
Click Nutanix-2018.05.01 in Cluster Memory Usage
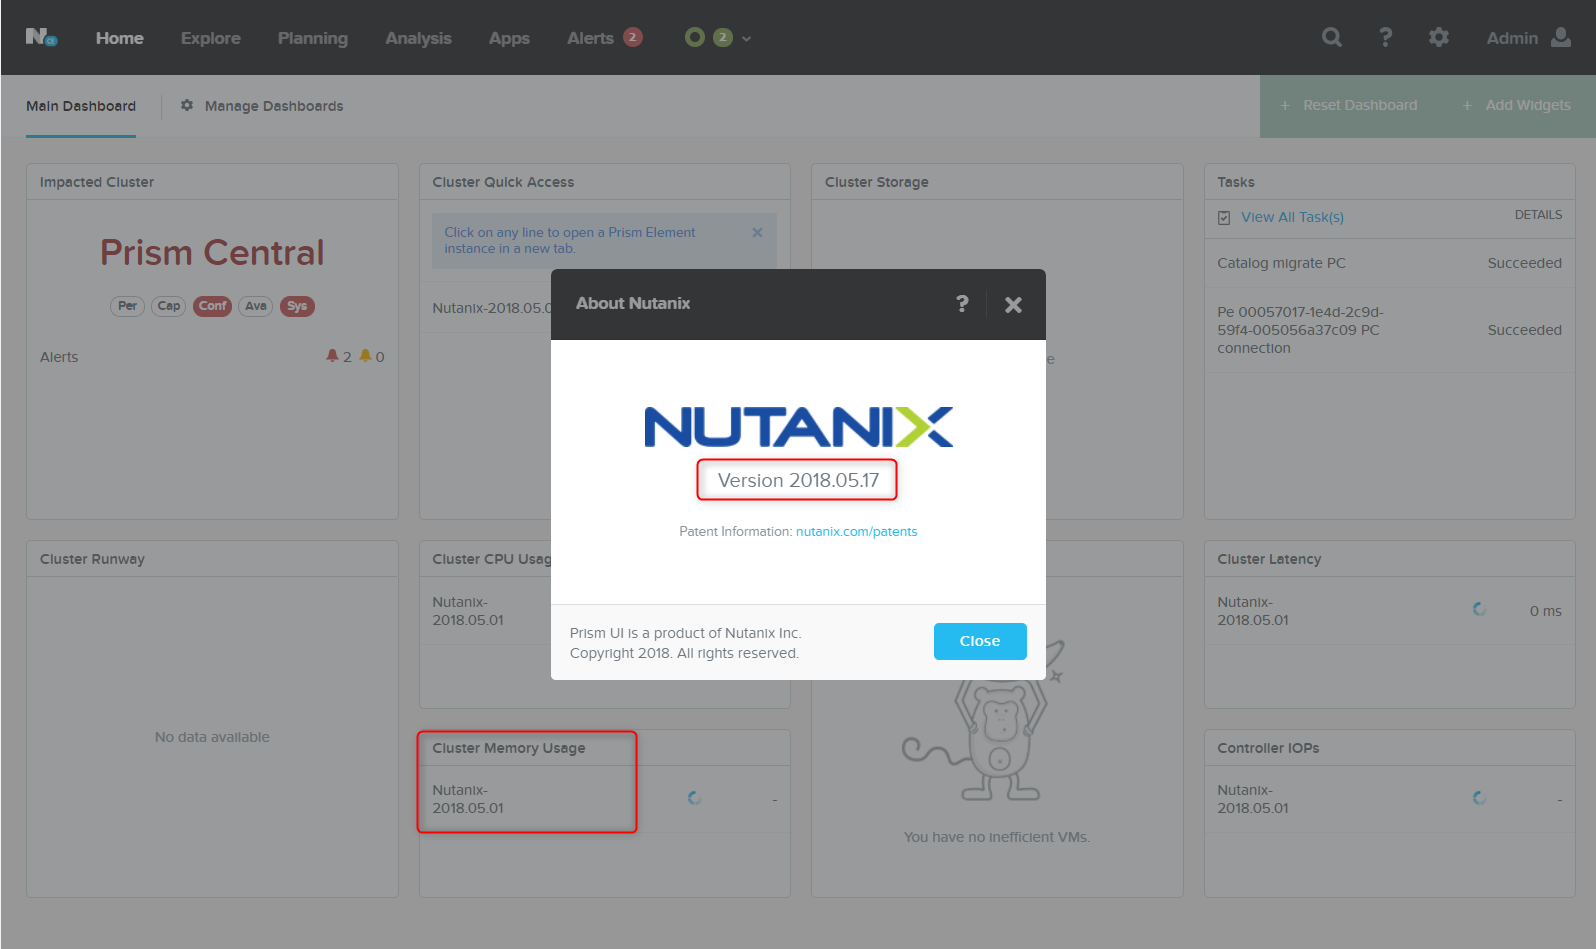click(468, 799)
